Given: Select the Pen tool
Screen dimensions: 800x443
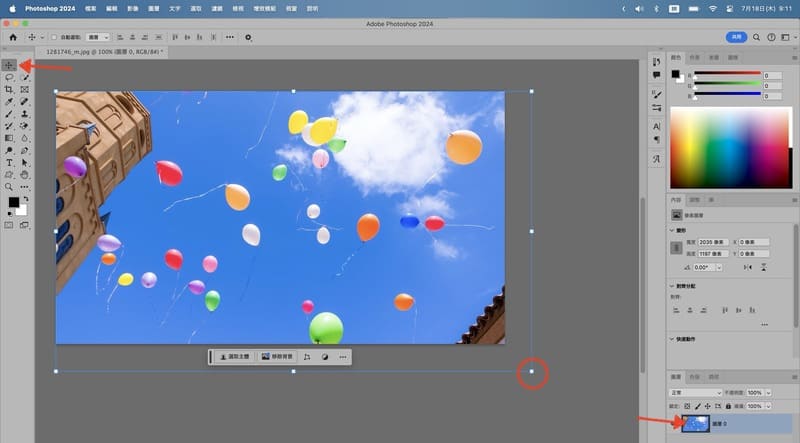Looking at the screenshot, I should tap(24, 151).
